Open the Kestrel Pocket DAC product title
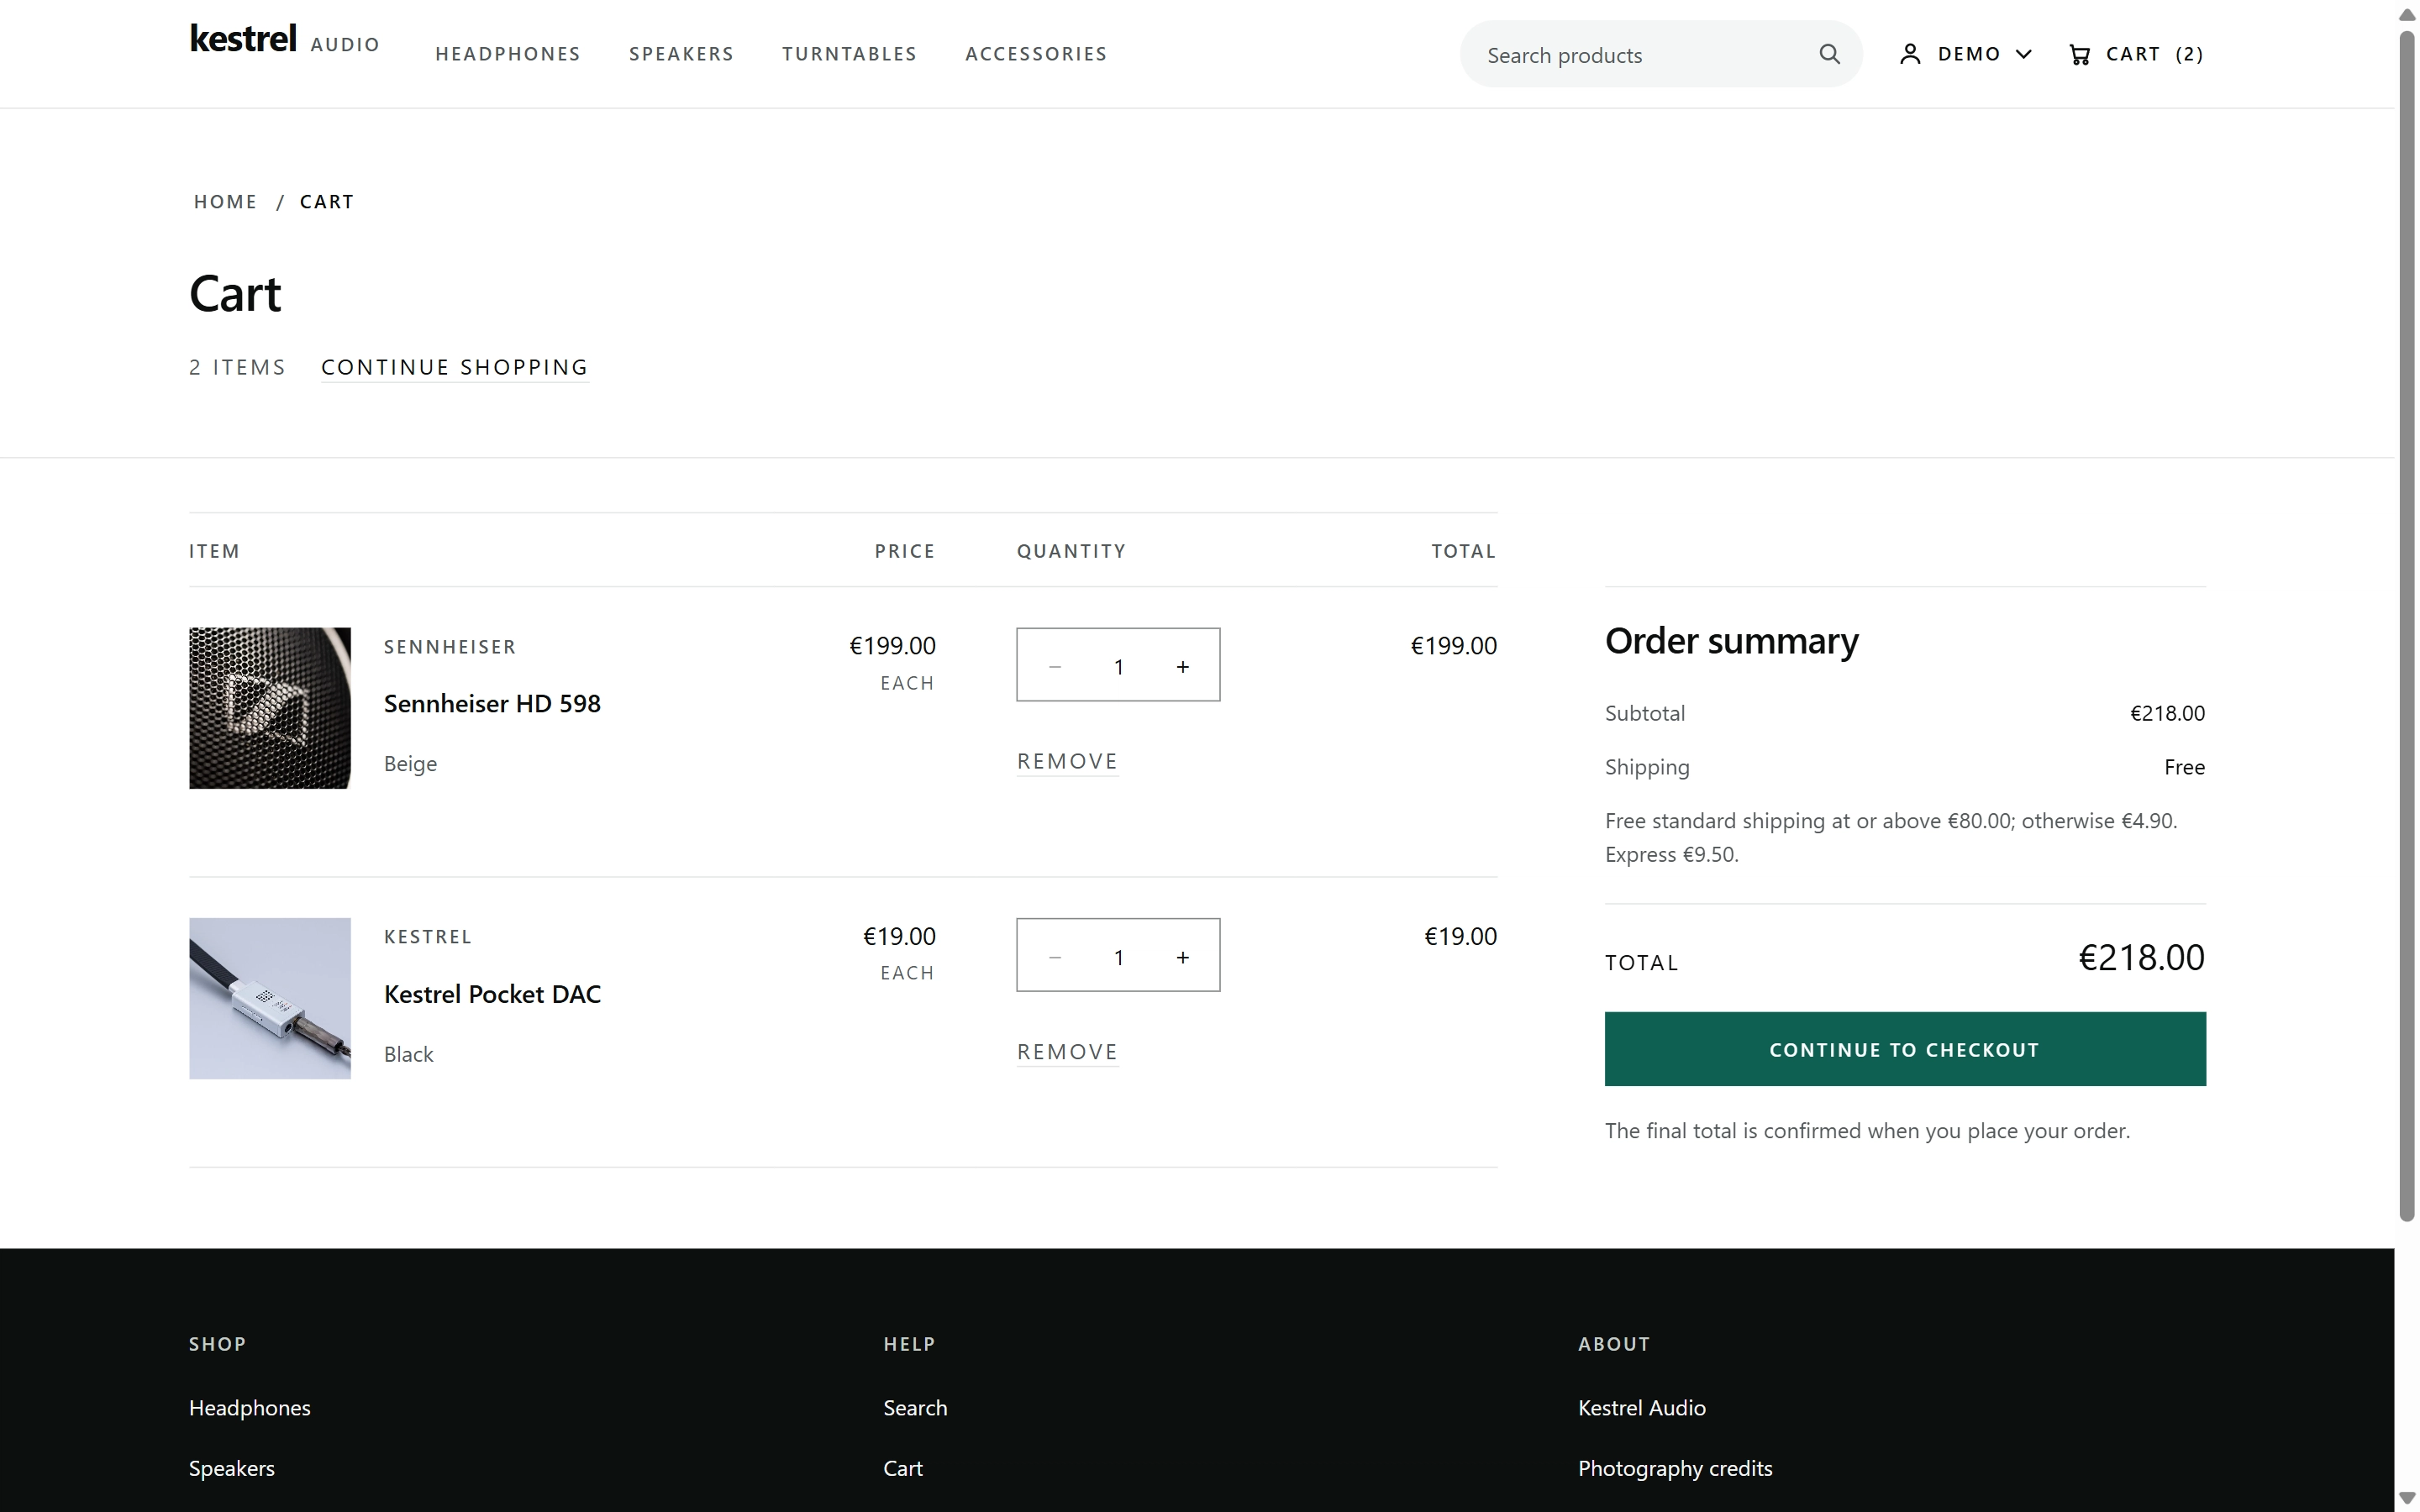2420x1512 pixels. point(492,994)
